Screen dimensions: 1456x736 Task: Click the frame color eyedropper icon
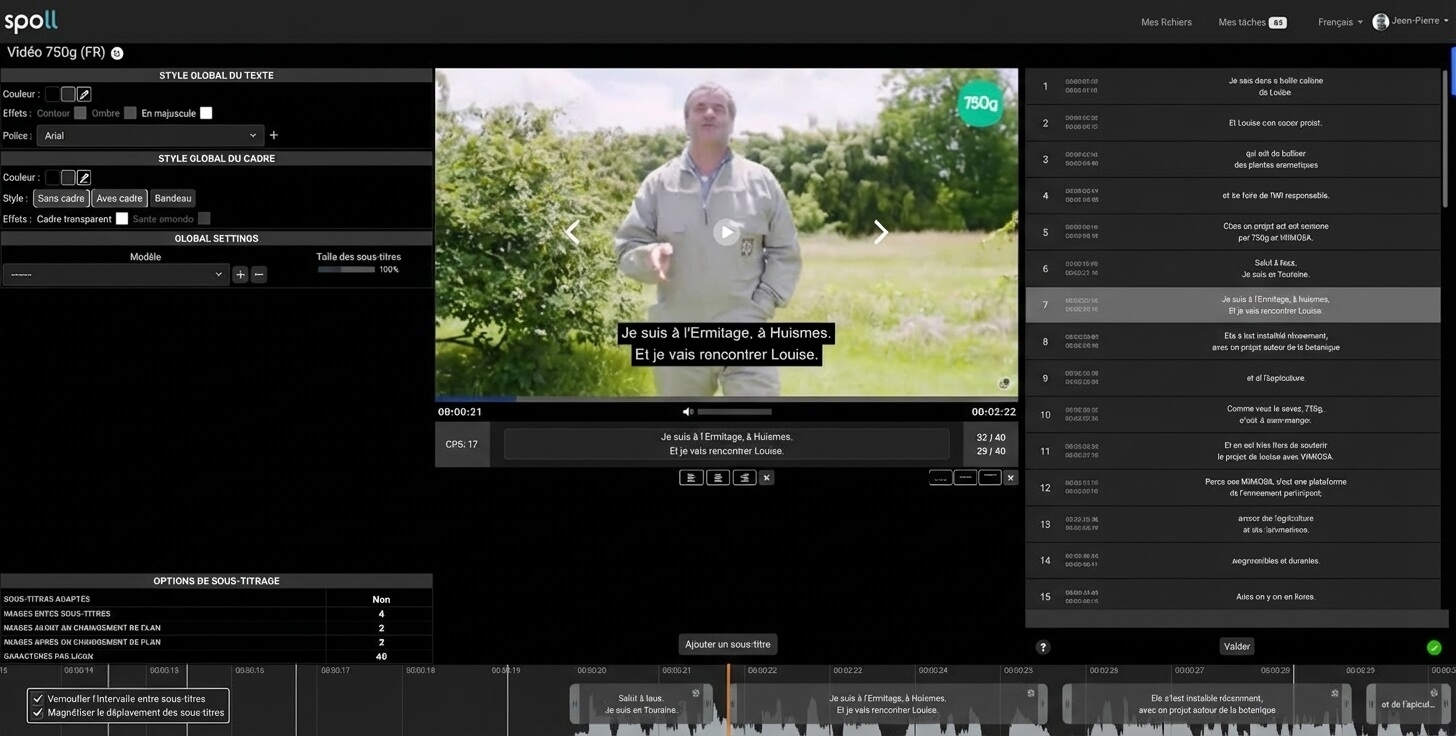click(x=84, y=177)
